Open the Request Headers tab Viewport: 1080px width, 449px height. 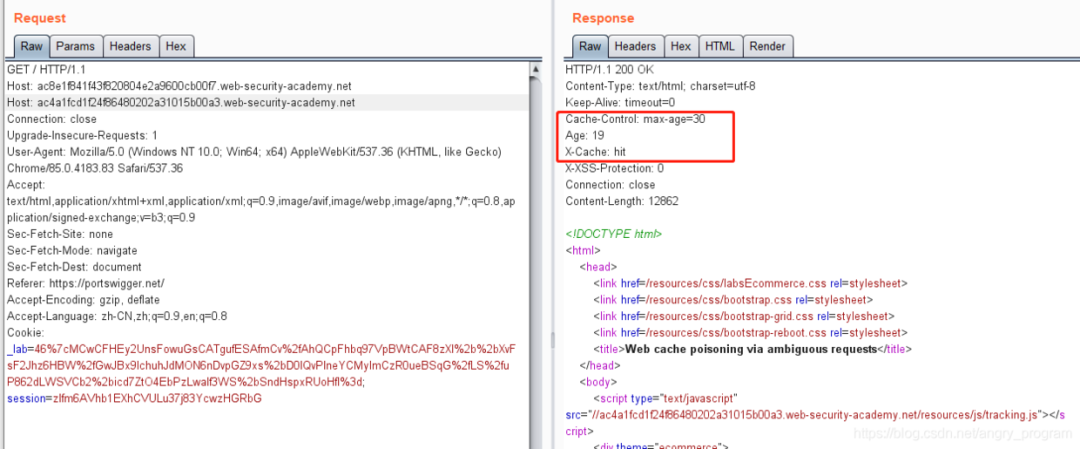(130, 46)
